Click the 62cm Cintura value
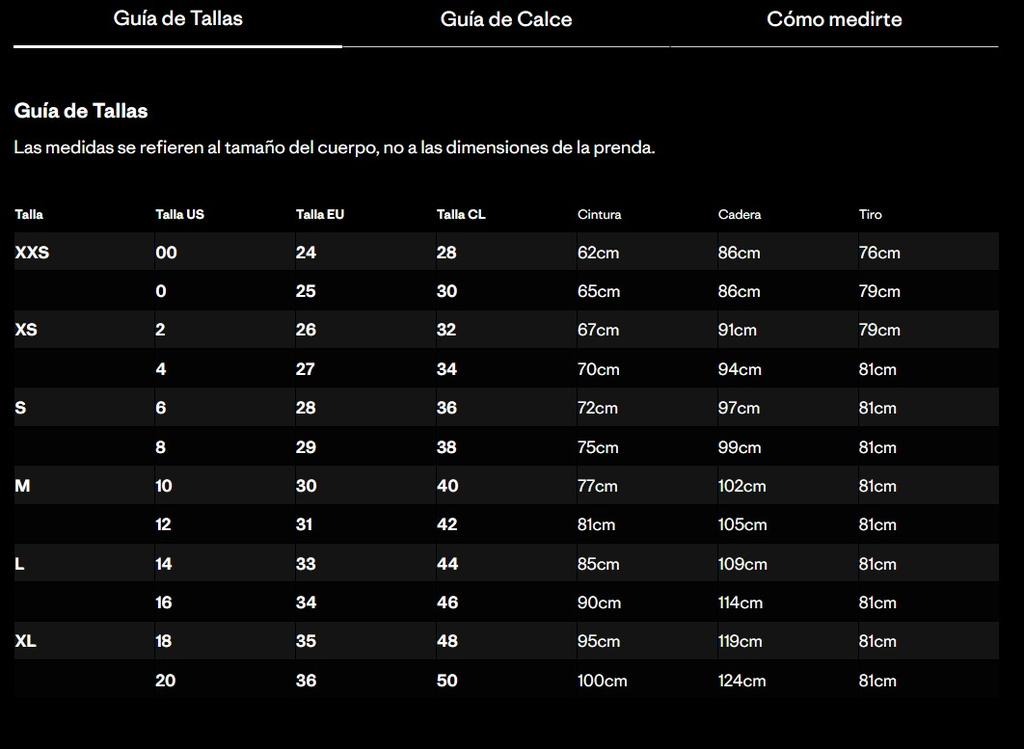The height and width of the screenshot is (749, 1024). point(598,253)
